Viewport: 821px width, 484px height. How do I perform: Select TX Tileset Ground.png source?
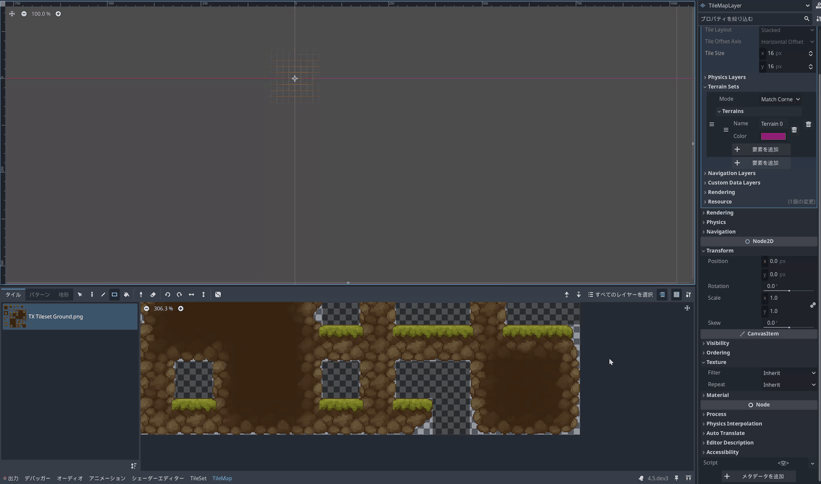pos(70,316)
